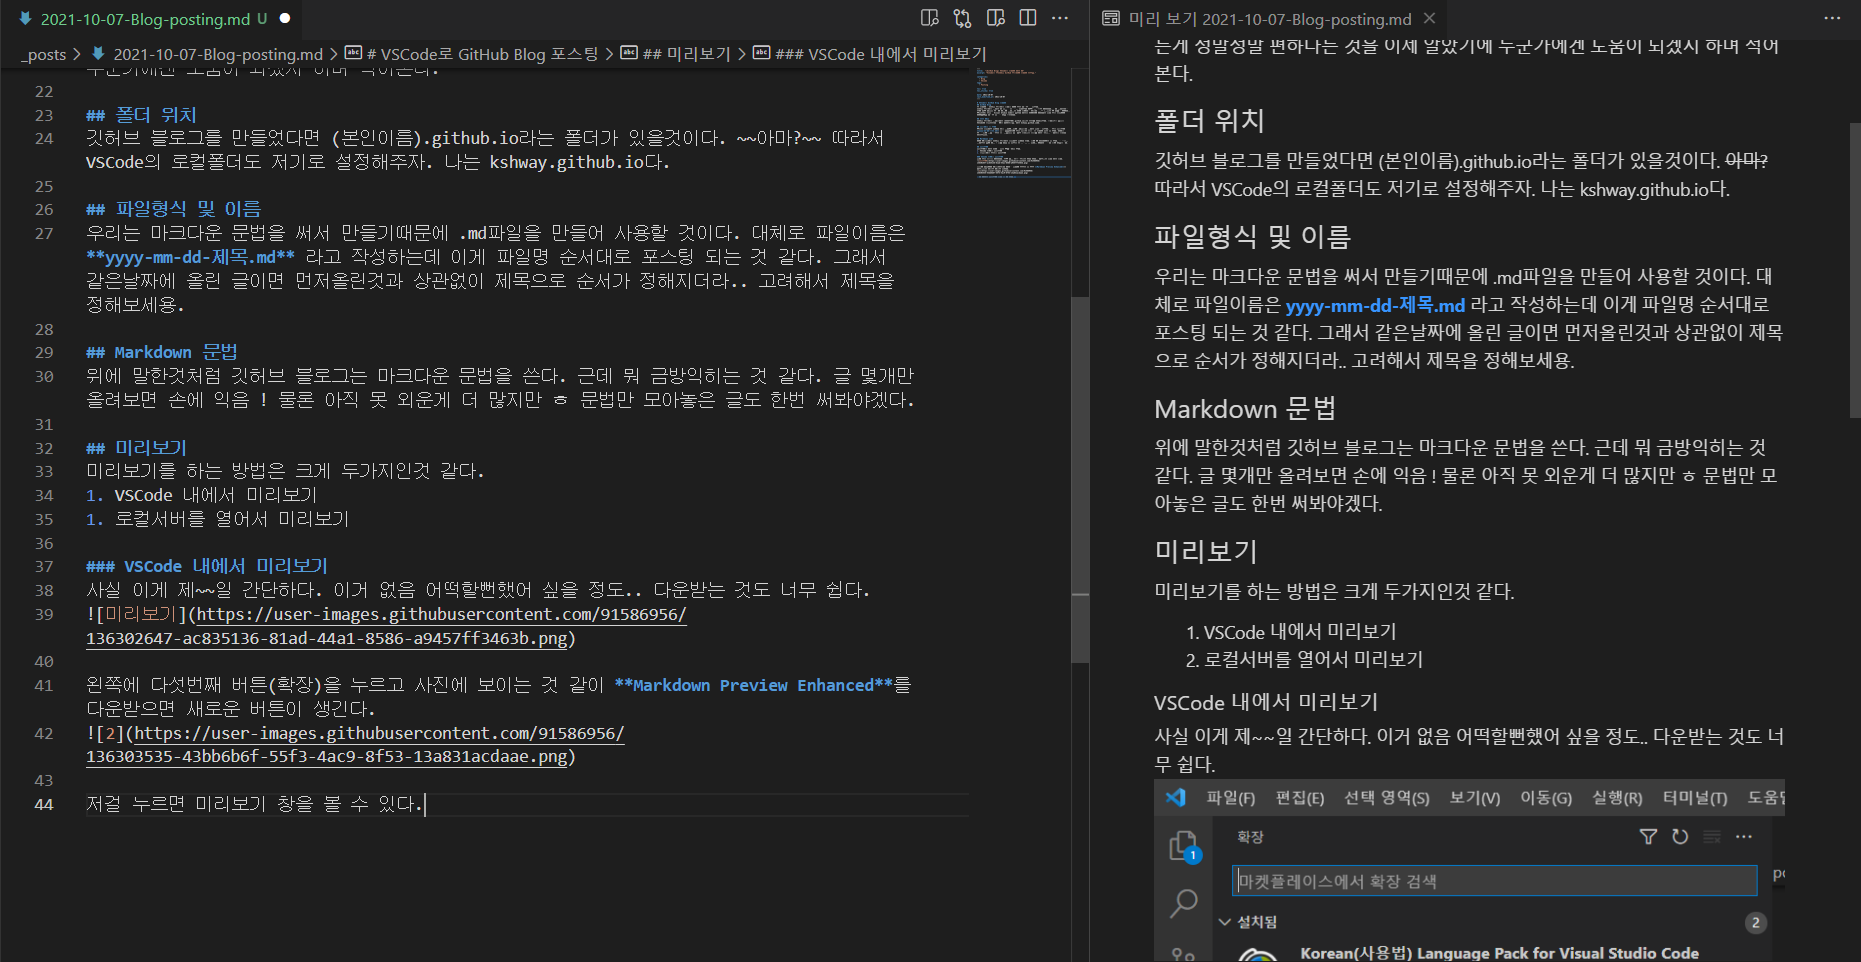
Task: Click URL line ending a9457ff3463b.png
Action: point(327,638)
